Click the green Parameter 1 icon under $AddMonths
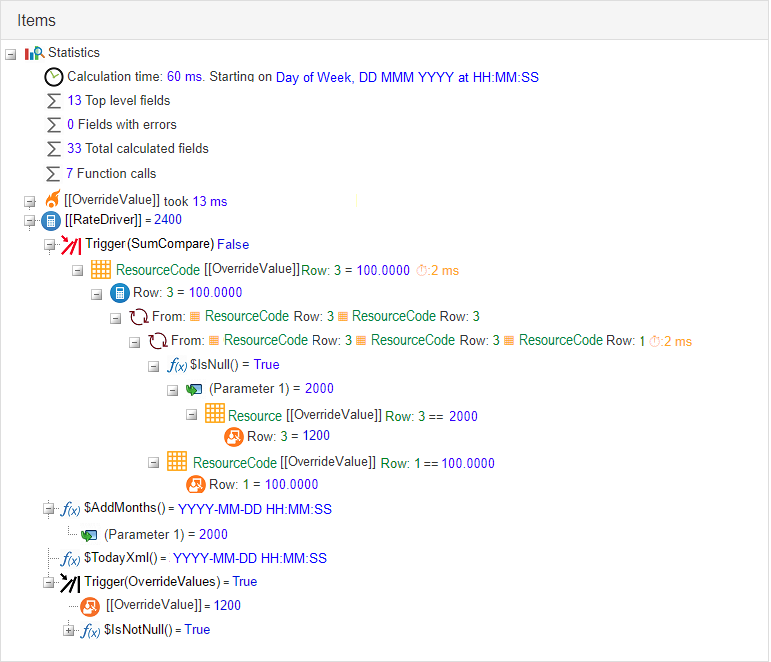The image size is (771, 662). tap(90, 535)
